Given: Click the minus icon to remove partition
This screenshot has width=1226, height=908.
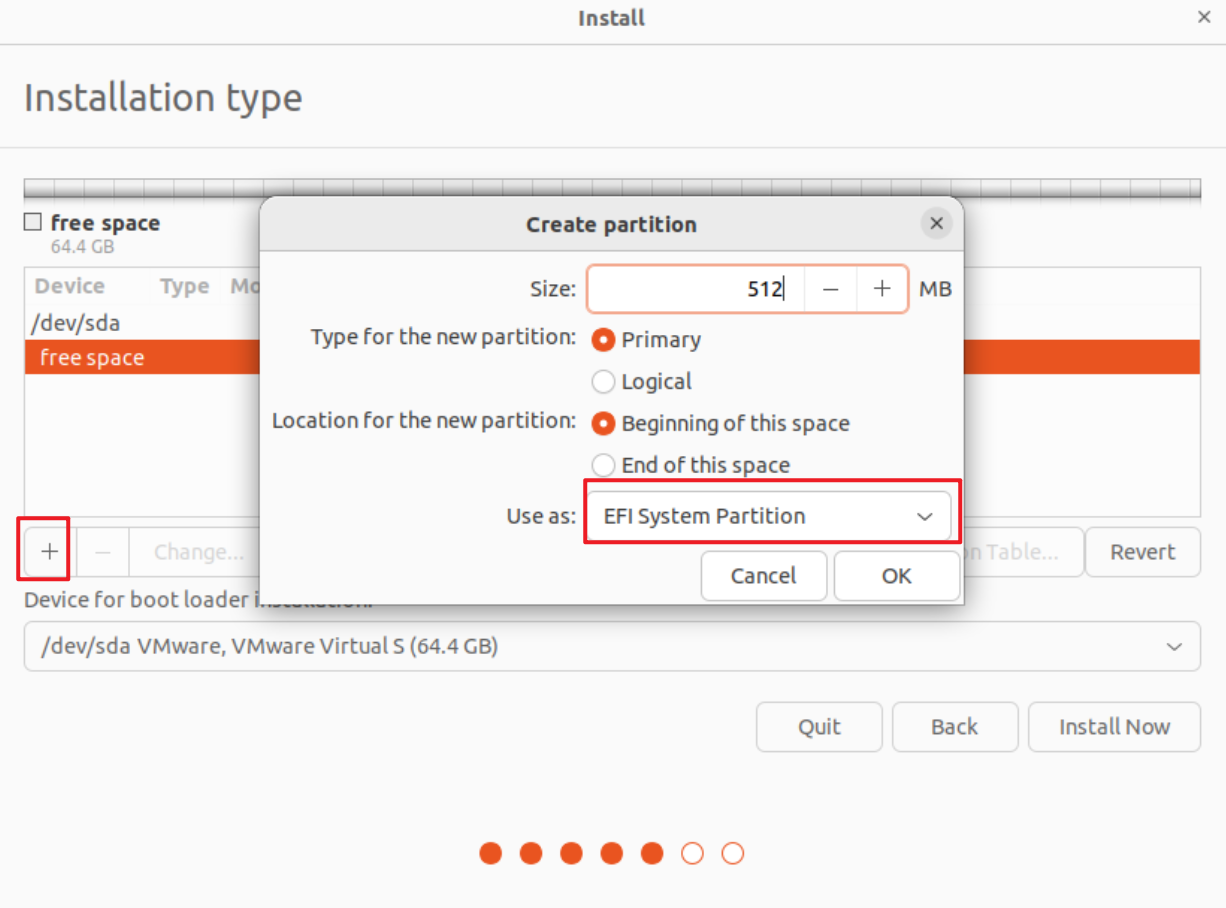Looking at the screenshot, I should coord(102,552).
